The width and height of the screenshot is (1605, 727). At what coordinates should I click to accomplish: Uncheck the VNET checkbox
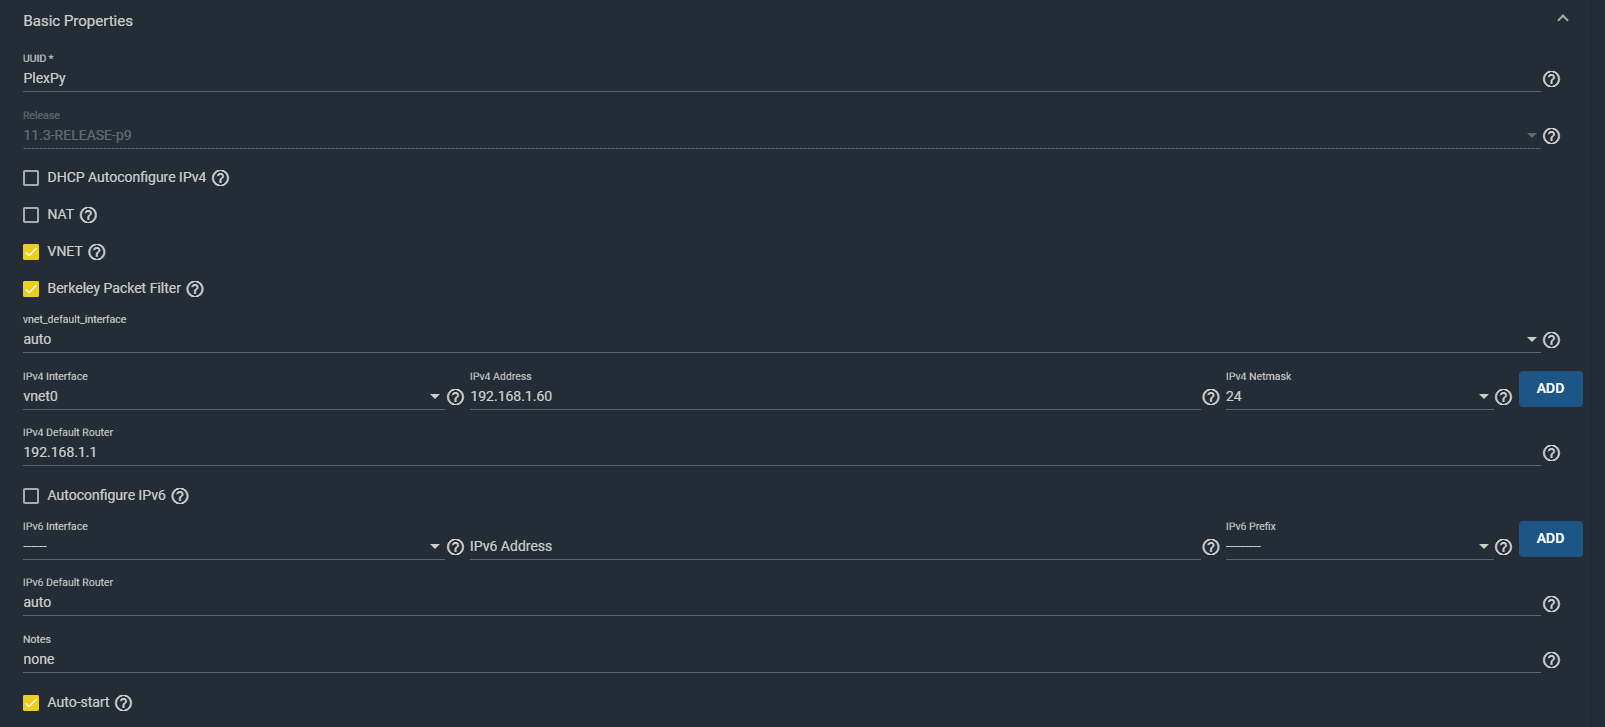click(x=31, y=252)
